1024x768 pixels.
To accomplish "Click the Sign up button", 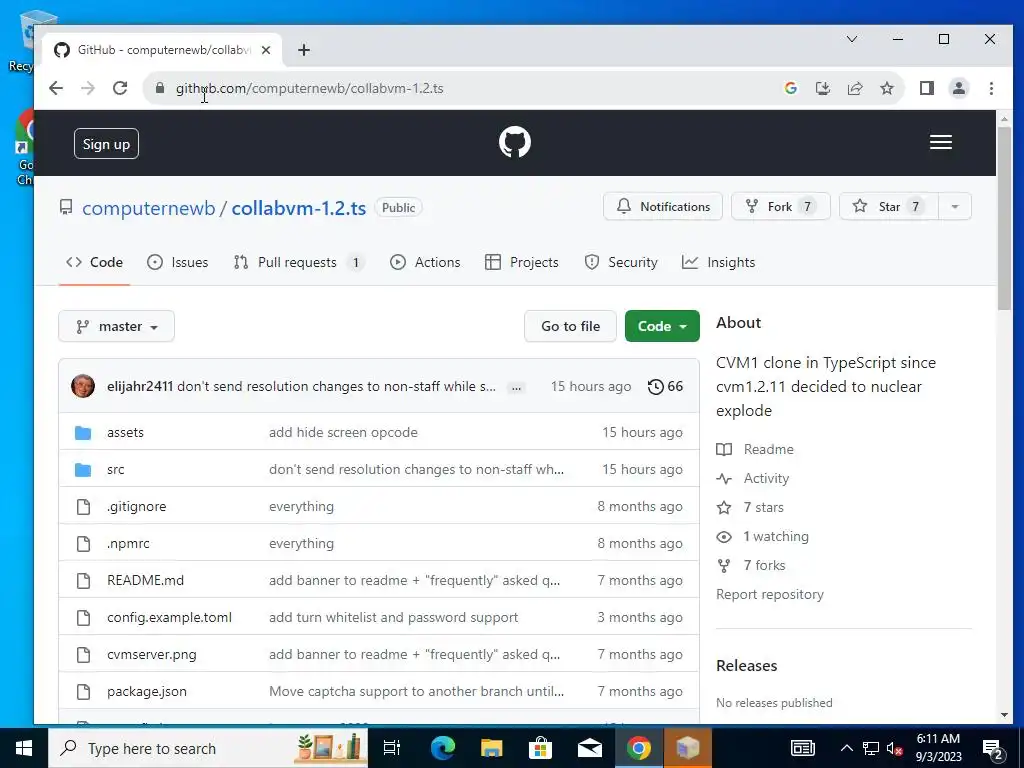I will (106, 144).
